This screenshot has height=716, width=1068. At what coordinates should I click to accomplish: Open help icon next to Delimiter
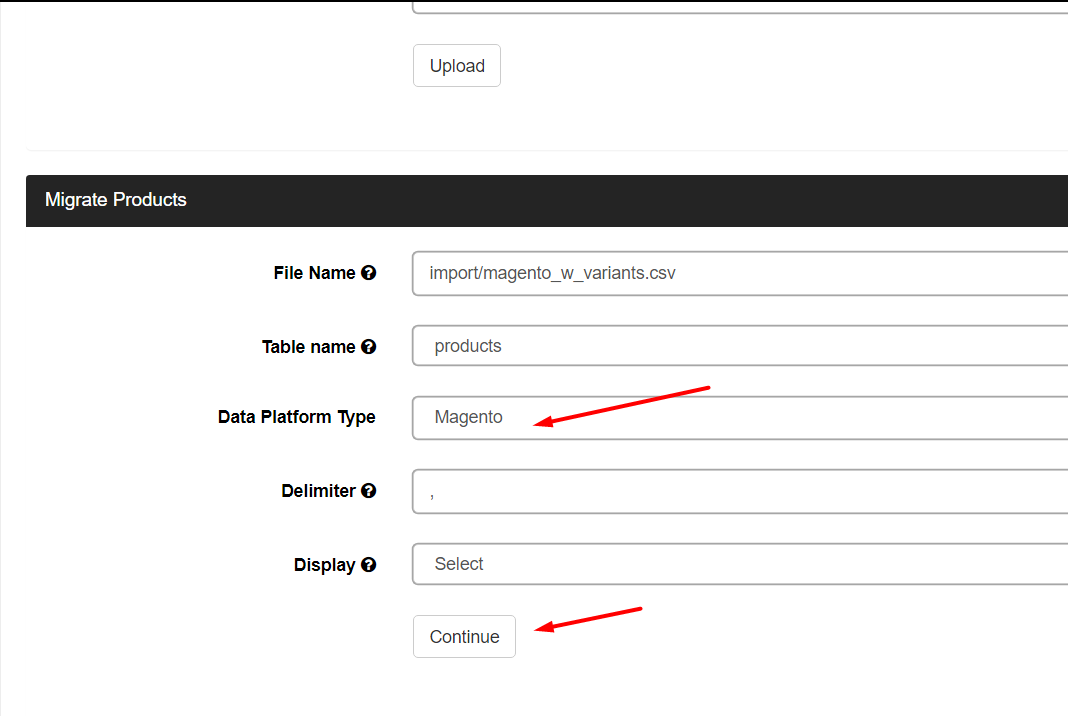click(x=368, y=491)
